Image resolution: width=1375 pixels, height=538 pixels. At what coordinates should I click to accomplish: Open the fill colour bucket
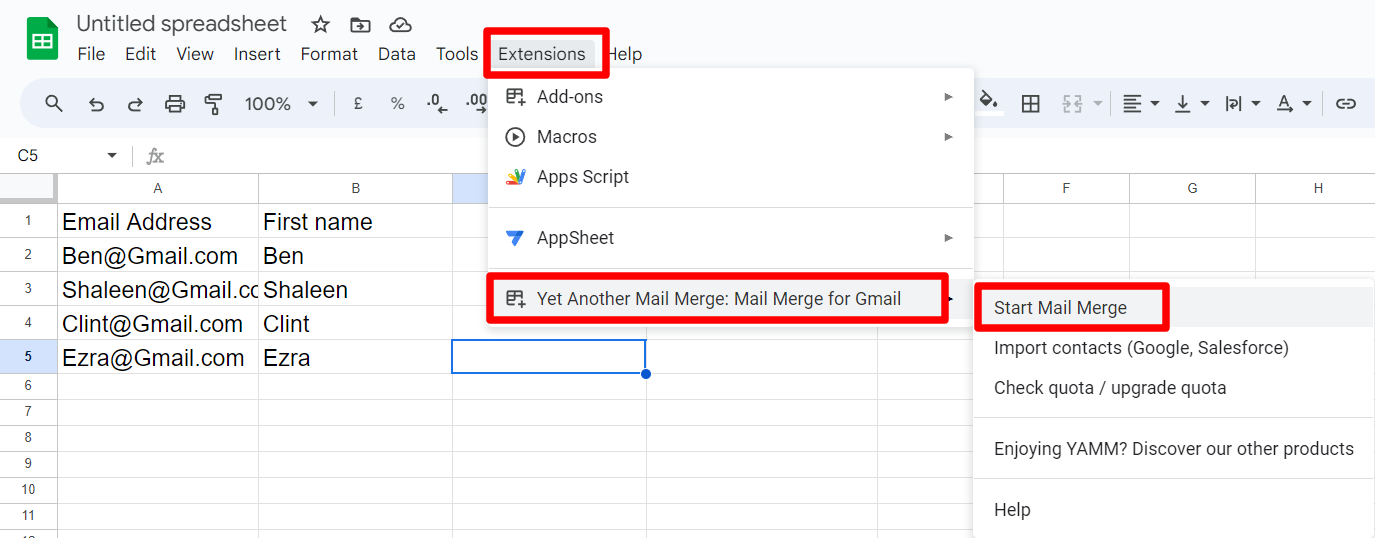[988, 101]
